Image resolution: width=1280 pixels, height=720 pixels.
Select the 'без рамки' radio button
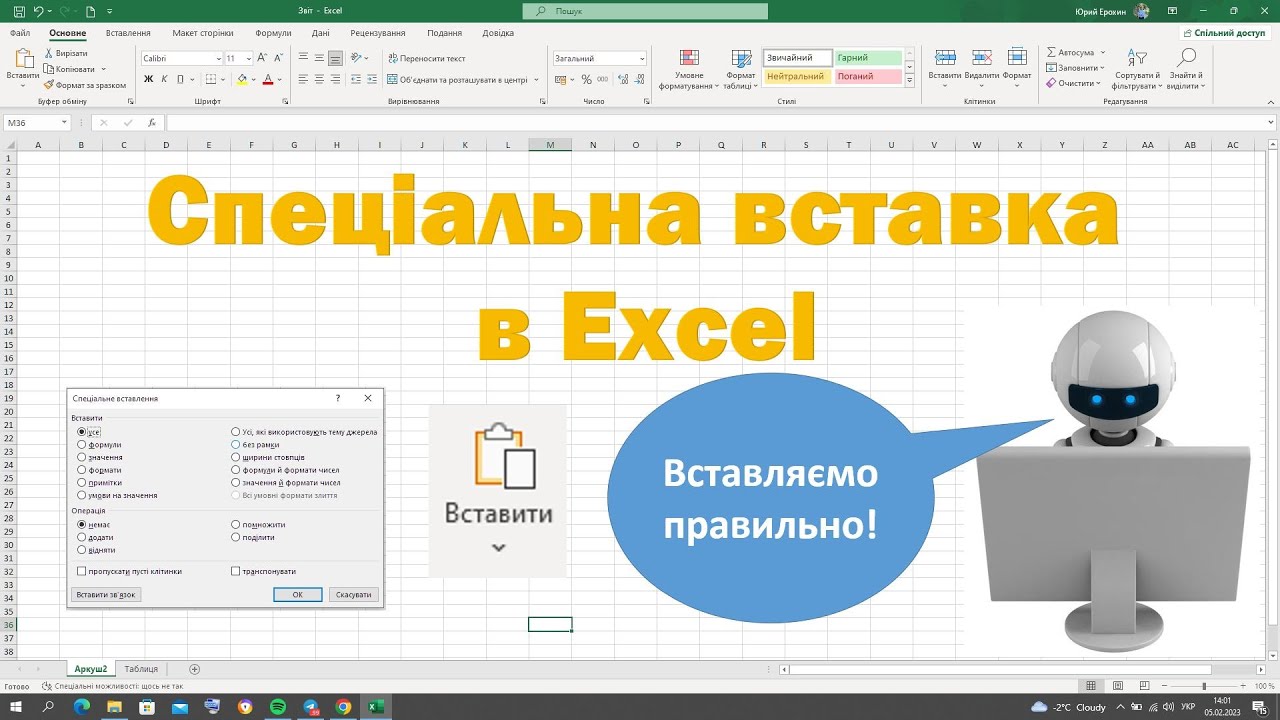pyautogui.click(x=236, y=445)
